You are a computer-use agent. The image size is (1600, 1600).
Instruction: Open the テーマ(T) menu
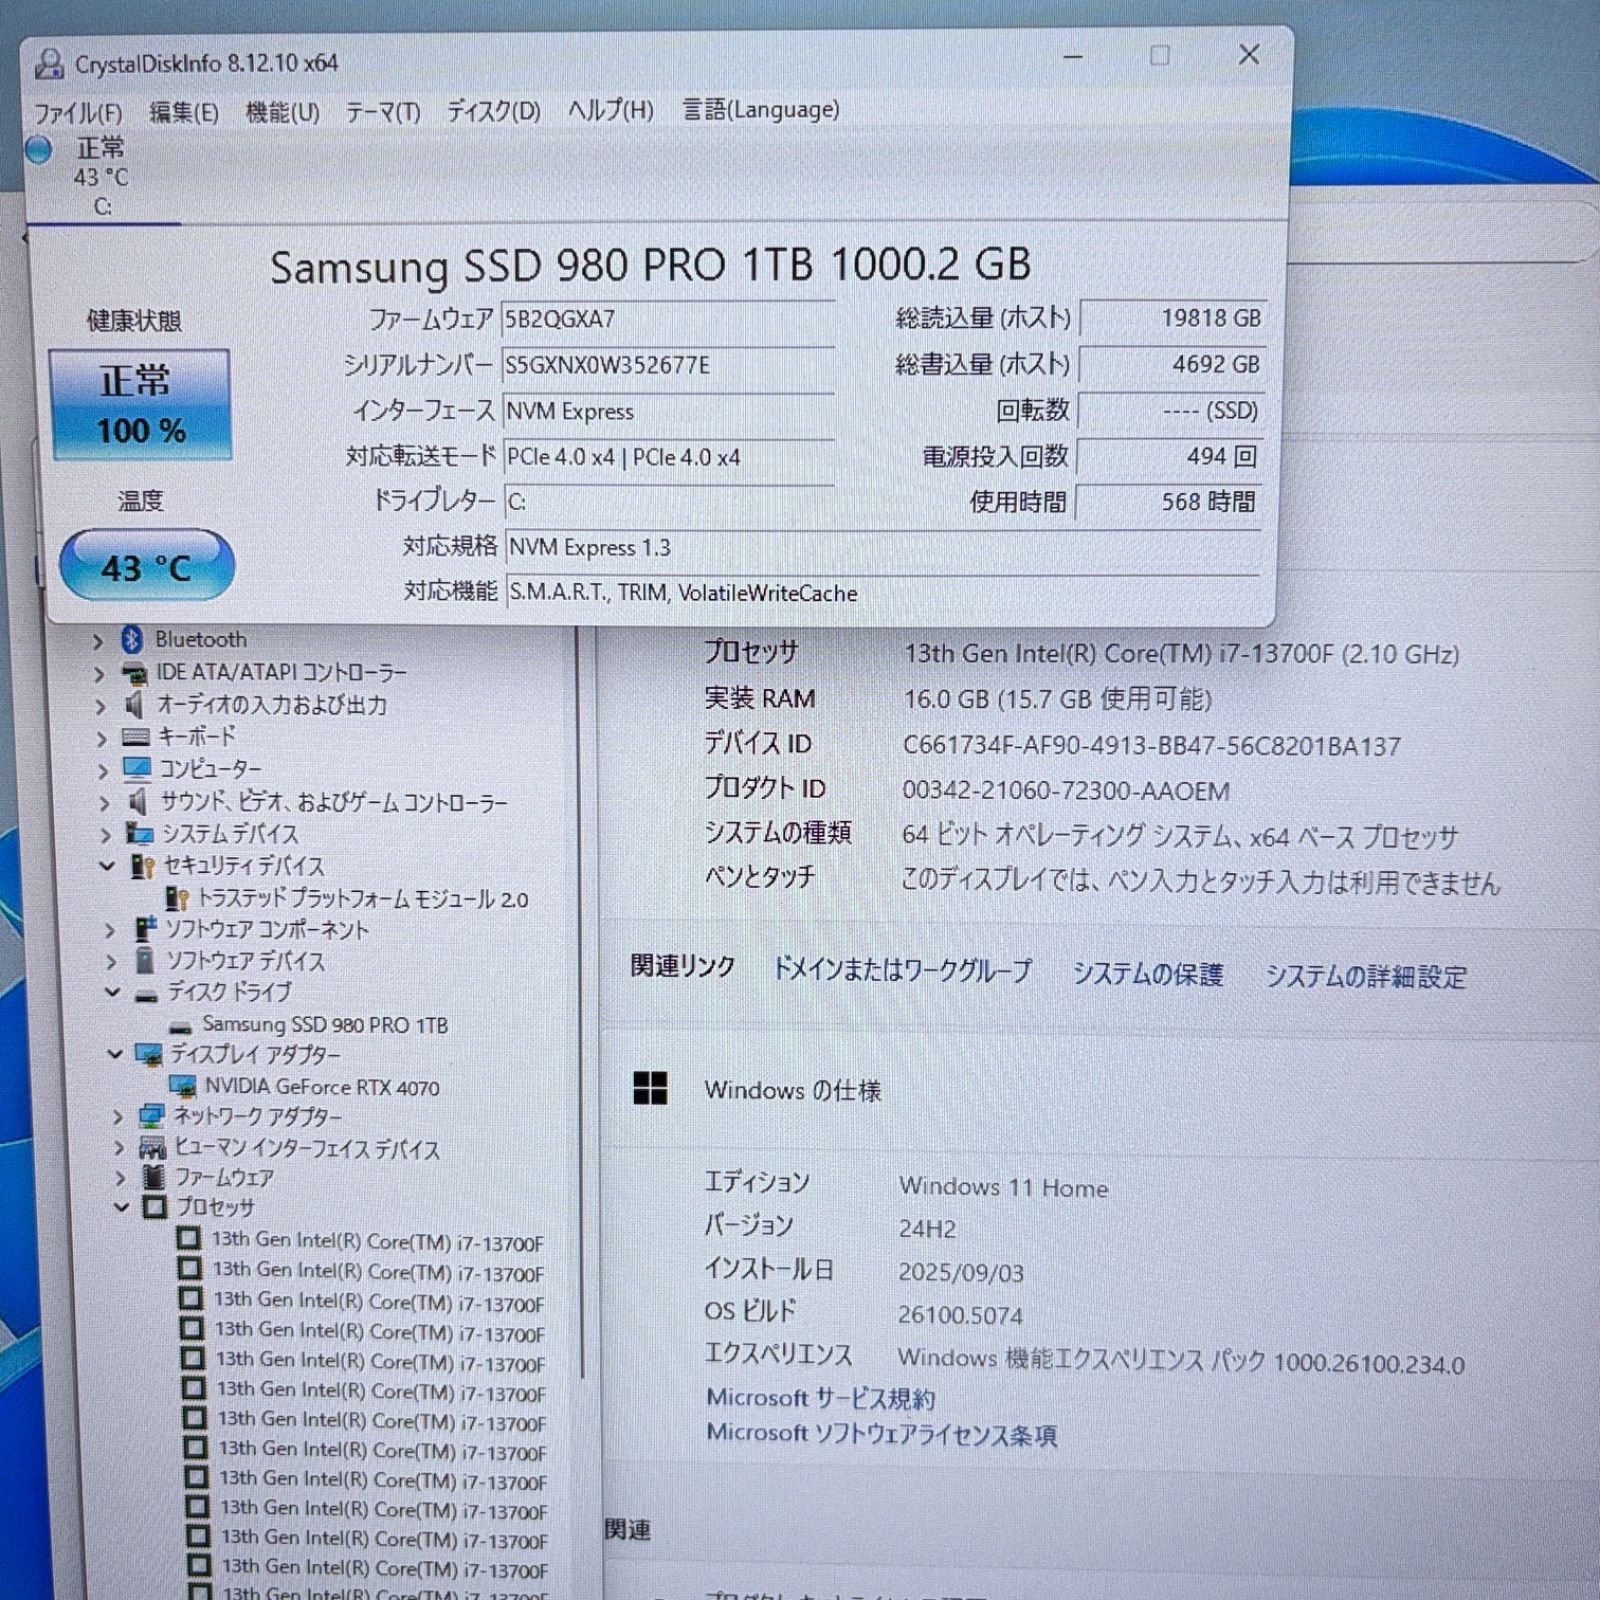(383, 112)
